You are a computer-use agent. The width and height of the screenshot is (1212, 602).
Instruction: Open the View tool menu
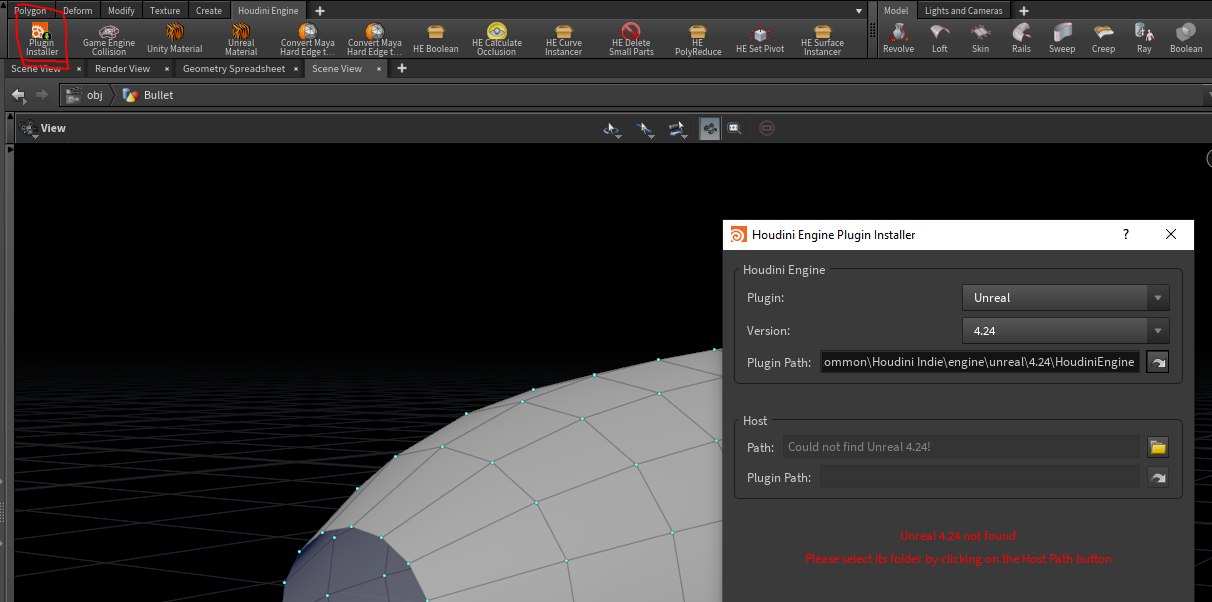pos(42,128)
